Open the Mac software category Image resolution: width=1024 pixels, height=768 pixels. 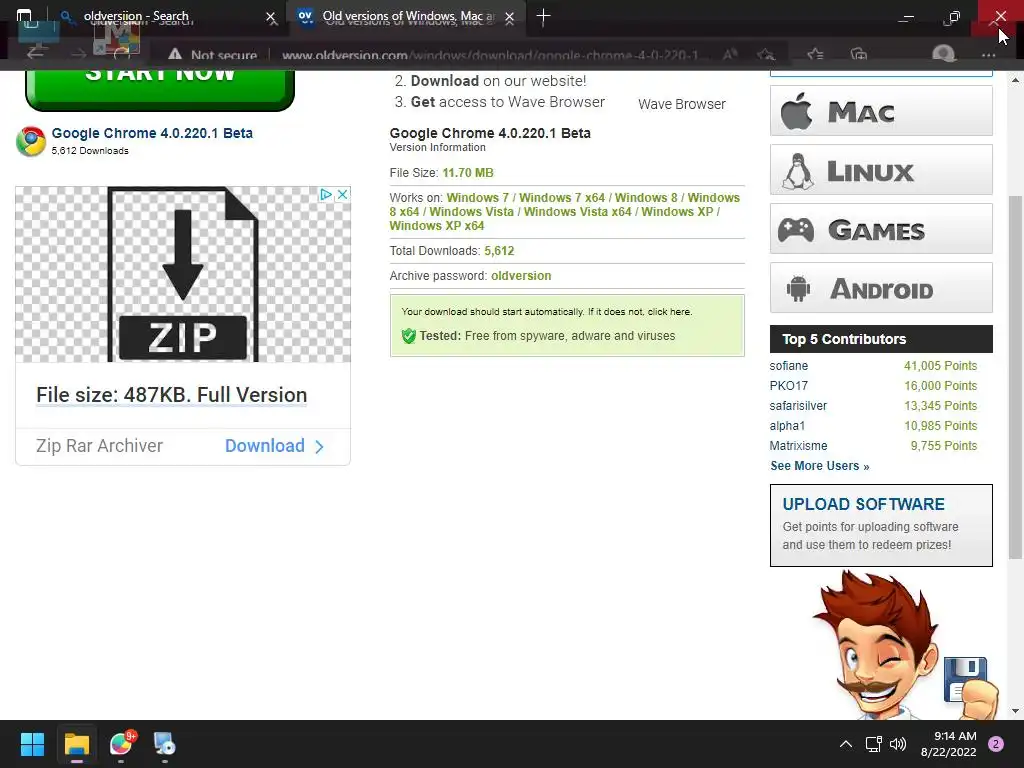click(881, 111)
